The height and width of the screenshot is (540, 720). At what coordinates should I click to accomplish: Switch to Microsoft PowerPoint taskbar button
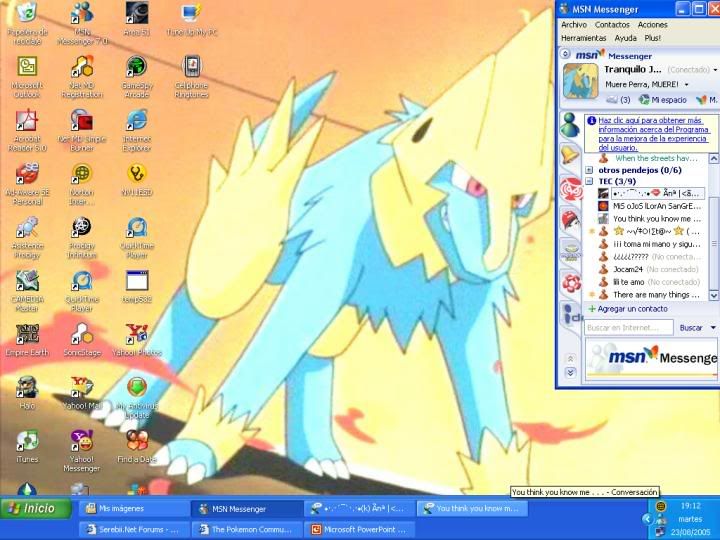coord(360,529)
